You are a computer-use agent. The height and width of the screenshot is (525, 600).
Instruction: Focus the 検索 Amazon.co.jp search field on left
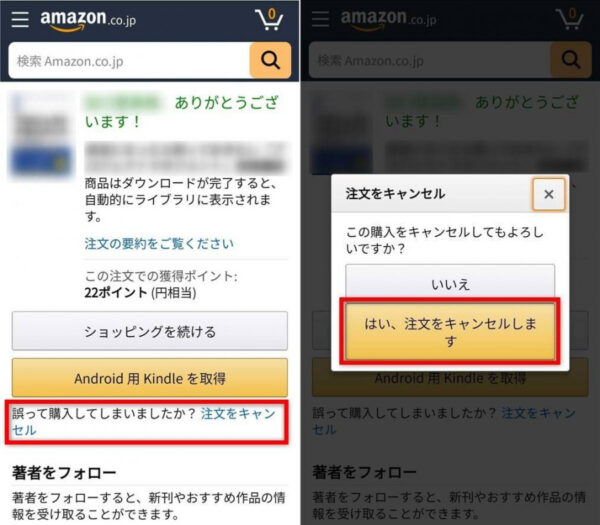point(129,61)
